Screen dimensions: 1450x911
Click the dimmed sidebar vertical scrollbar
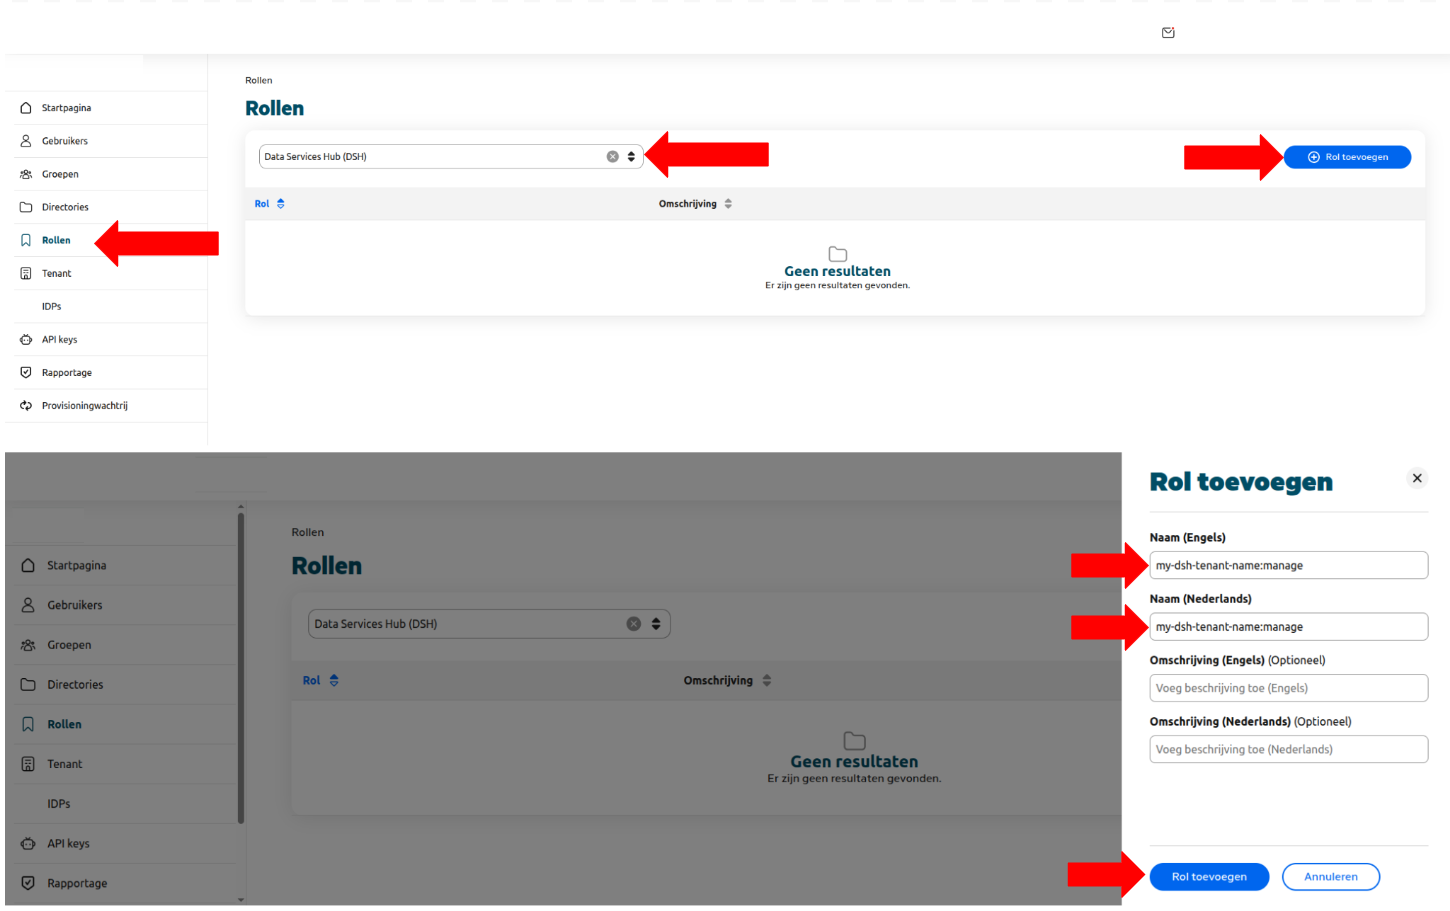(x=241, y=668)
